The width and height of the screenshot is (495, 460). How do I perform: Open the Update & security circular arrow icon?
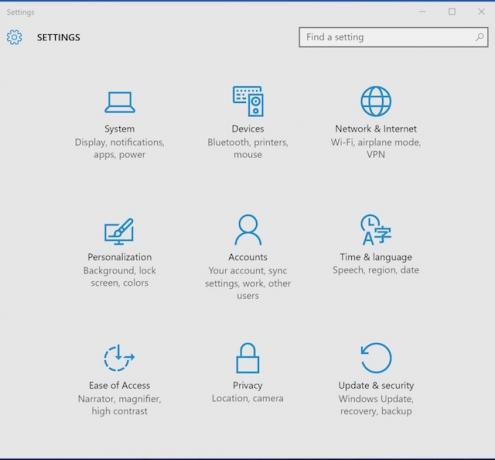(x=376, y=358)
